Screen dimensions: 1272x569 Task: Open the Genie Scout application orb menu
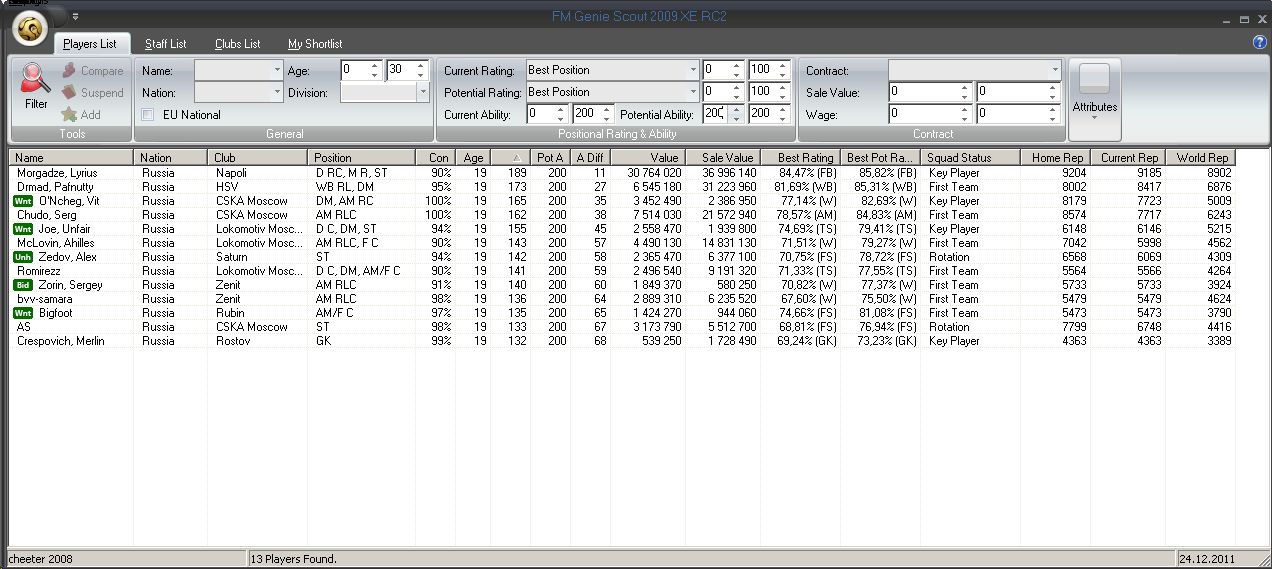click(x=32, y=30)
